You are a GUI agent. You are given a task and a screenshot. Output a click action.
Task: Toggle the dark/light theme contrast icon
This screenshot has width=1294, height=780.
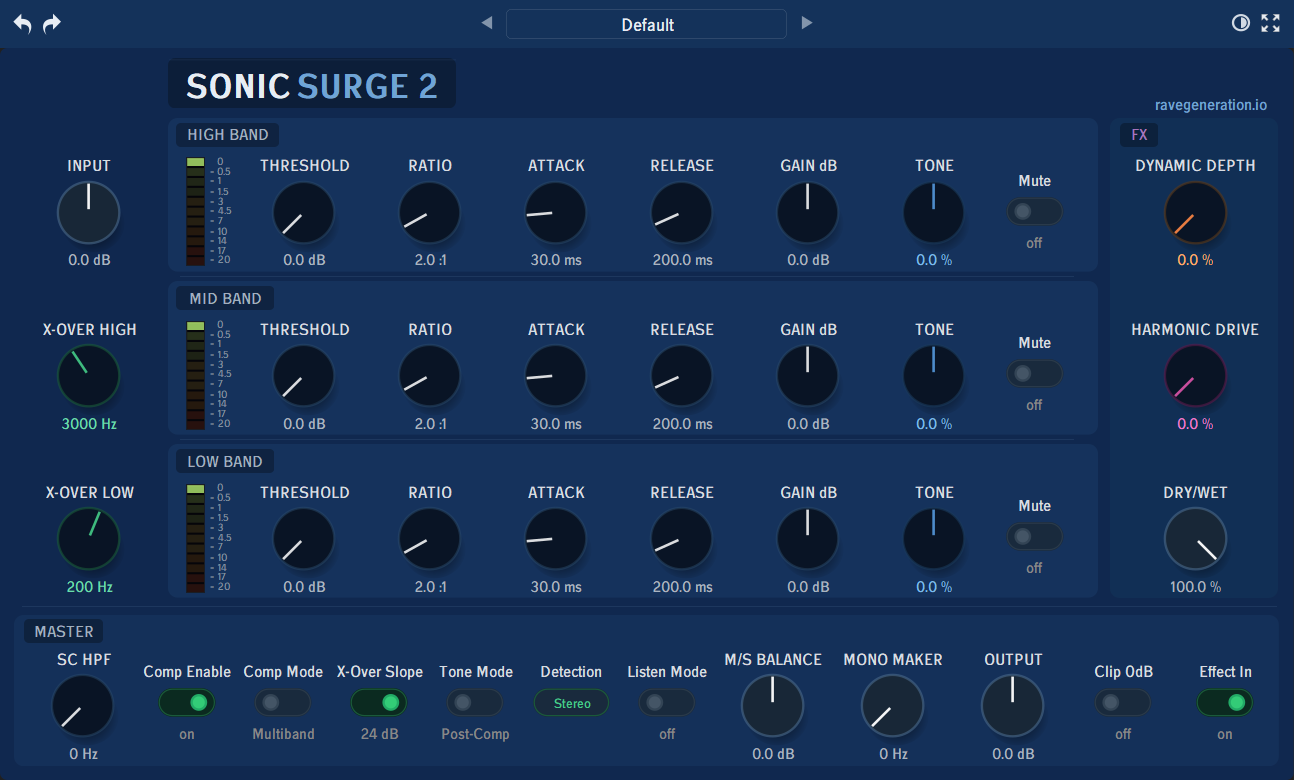1241,22
